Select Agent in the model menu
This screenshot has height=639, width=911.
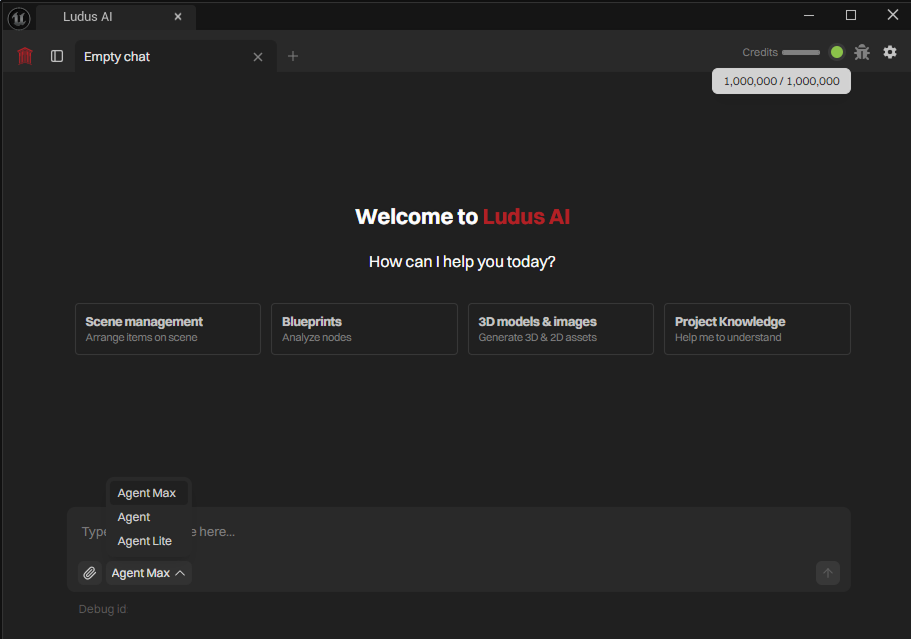click(x=149, y=517)
